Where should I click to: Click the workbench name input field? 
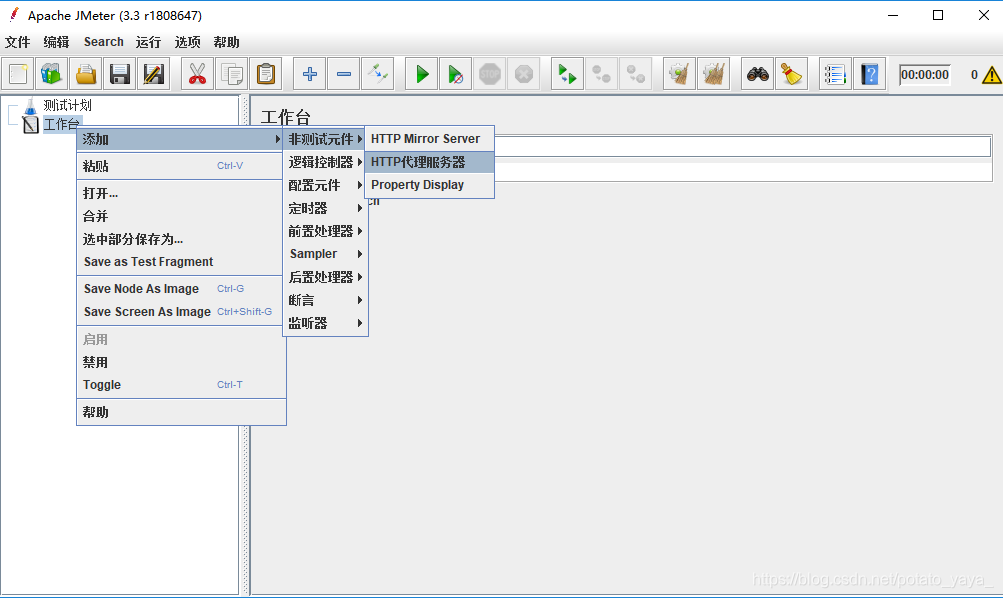742,146
